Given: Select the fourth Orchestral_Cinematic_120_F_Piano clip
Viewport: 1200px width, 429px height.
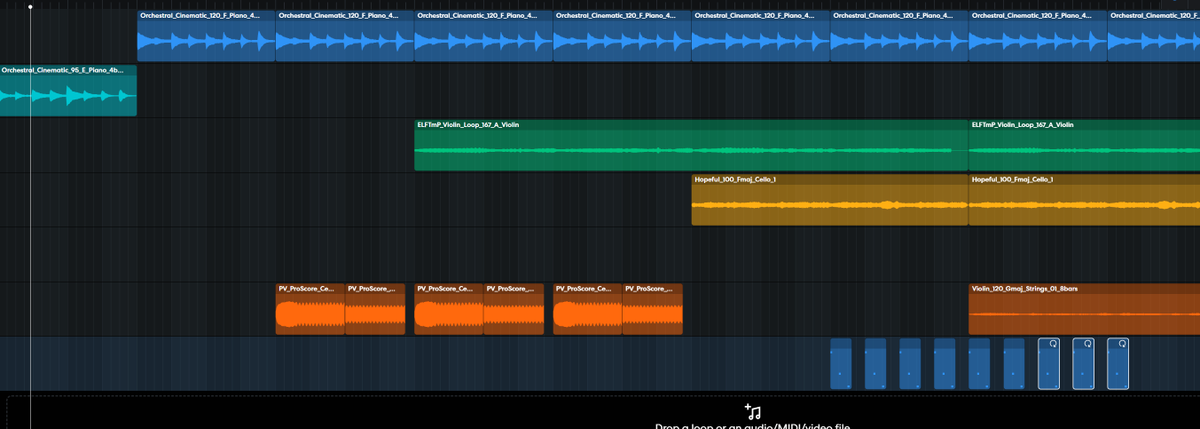Looking at the screenshot, I should point(622,36).
